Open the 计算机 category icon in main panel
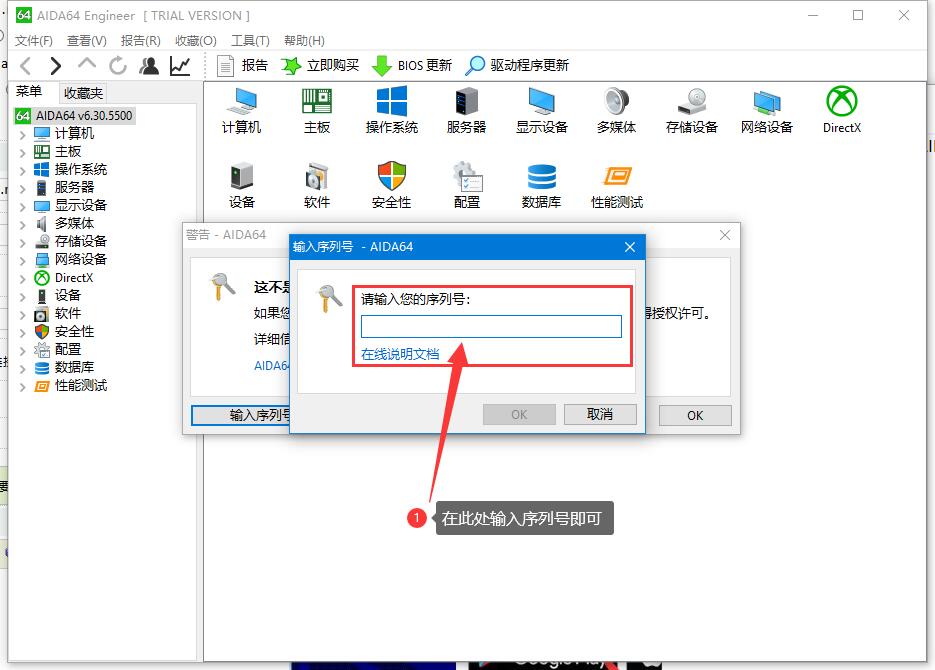Screen dimensions: 935x670 (x=242, y=110)
